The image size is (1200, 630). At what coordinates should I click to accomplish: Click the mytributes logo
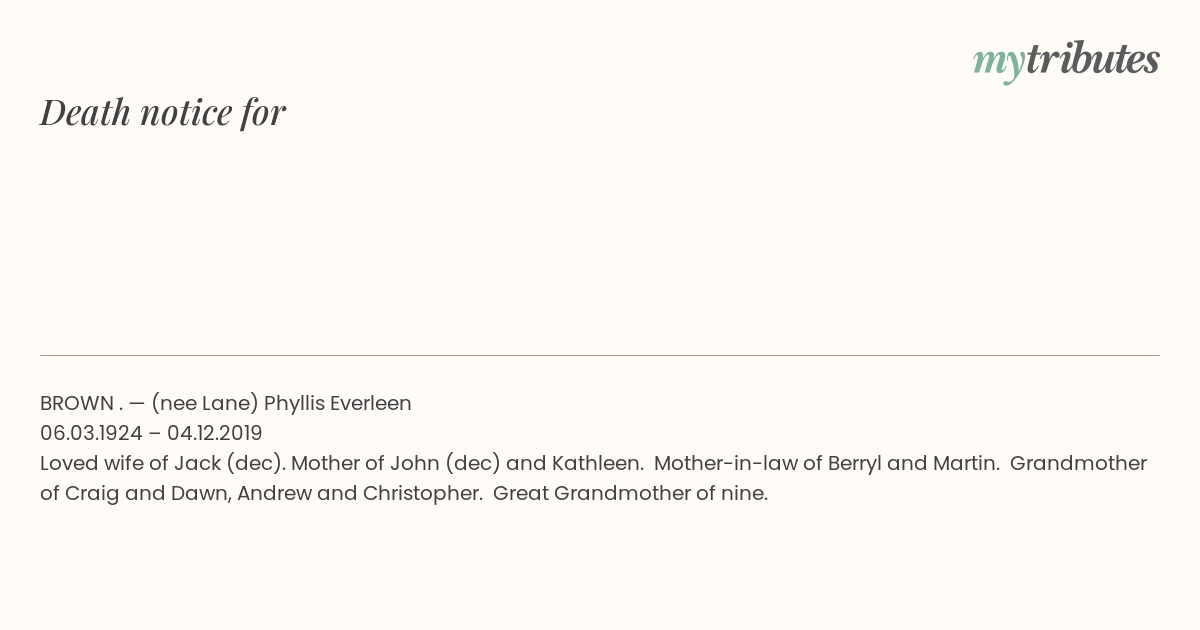tap(1066, 61)
